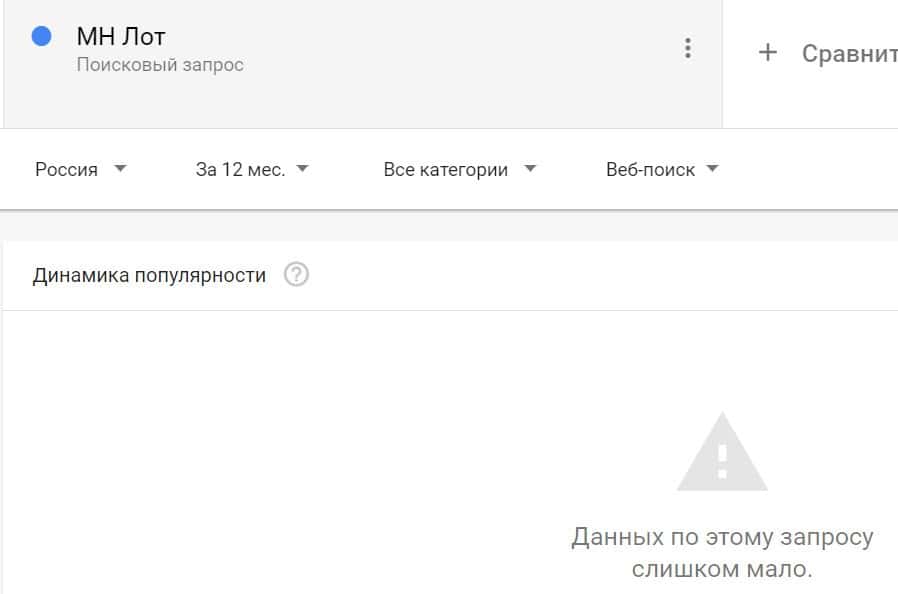The width and height of the screenshot is (898, 594).
Task: Expand the Россия dropdown arrow
Action: (x=120, y=168)
